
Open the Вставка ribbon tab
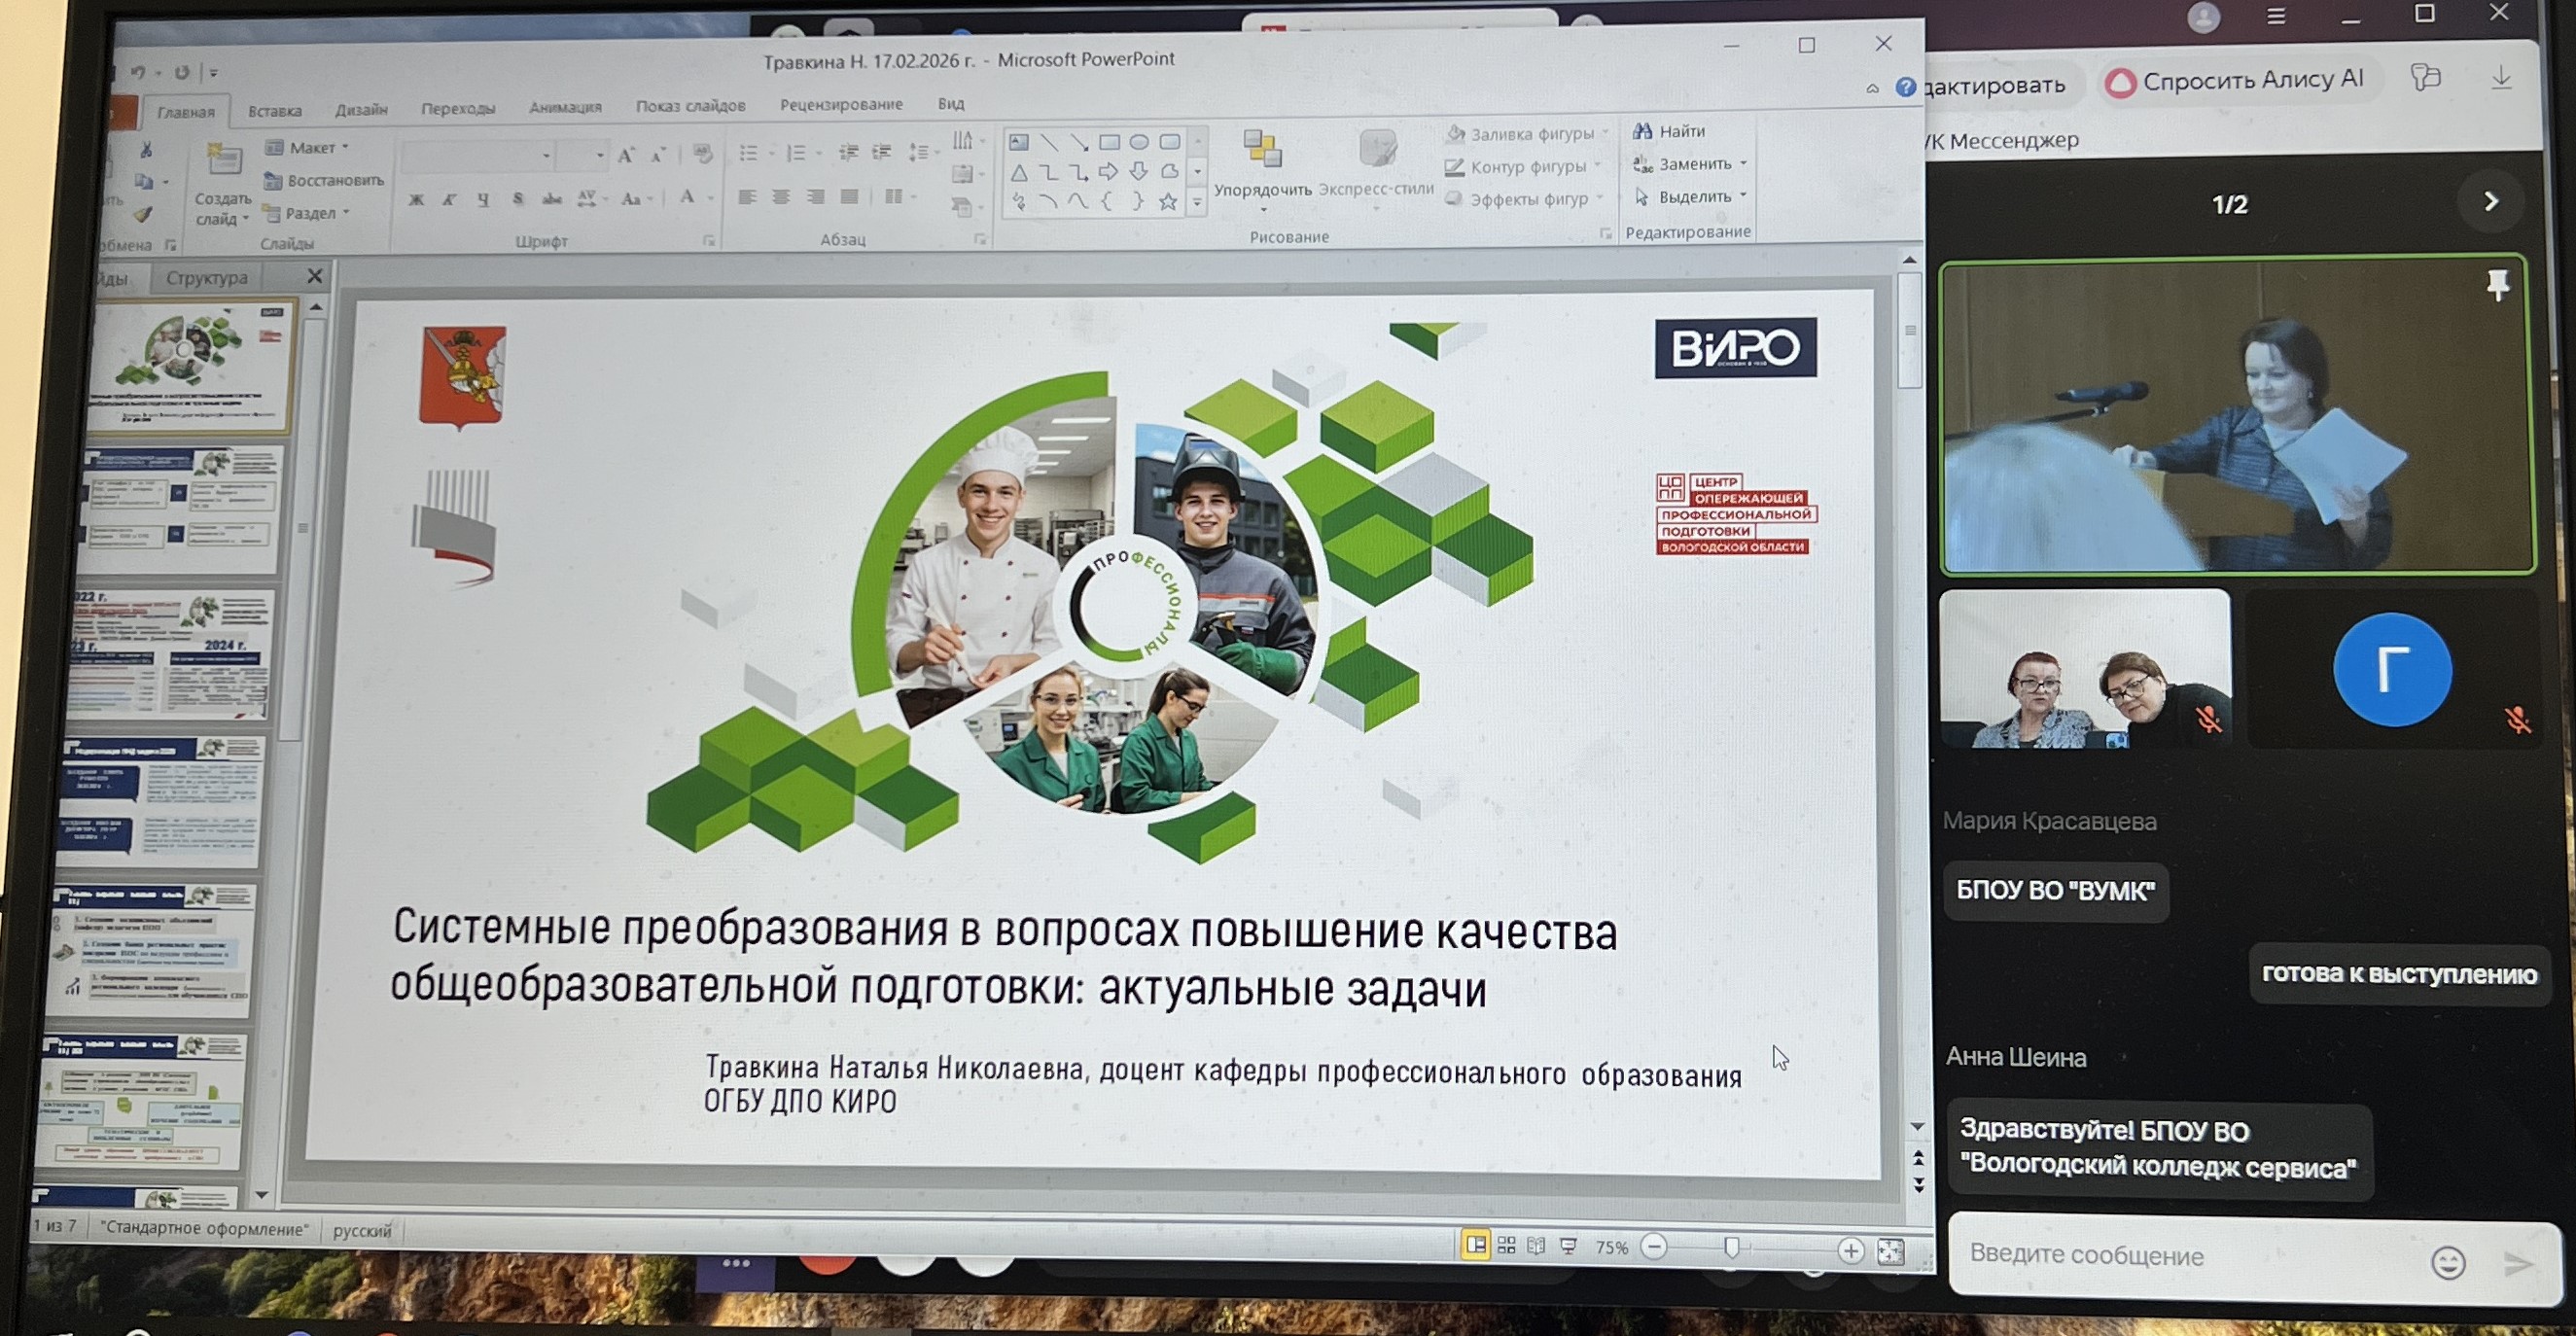point(274,111)
